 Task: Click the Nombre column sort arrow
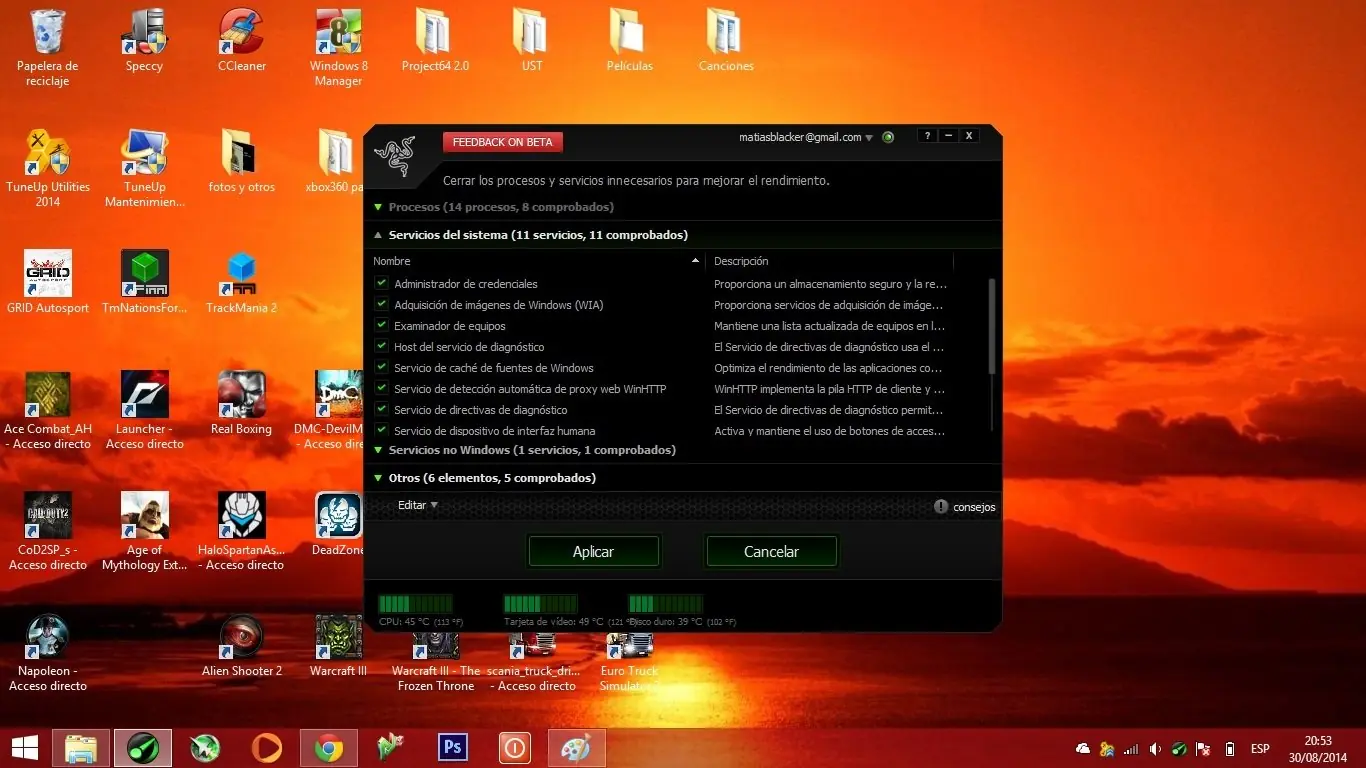[x=696, y=261]
